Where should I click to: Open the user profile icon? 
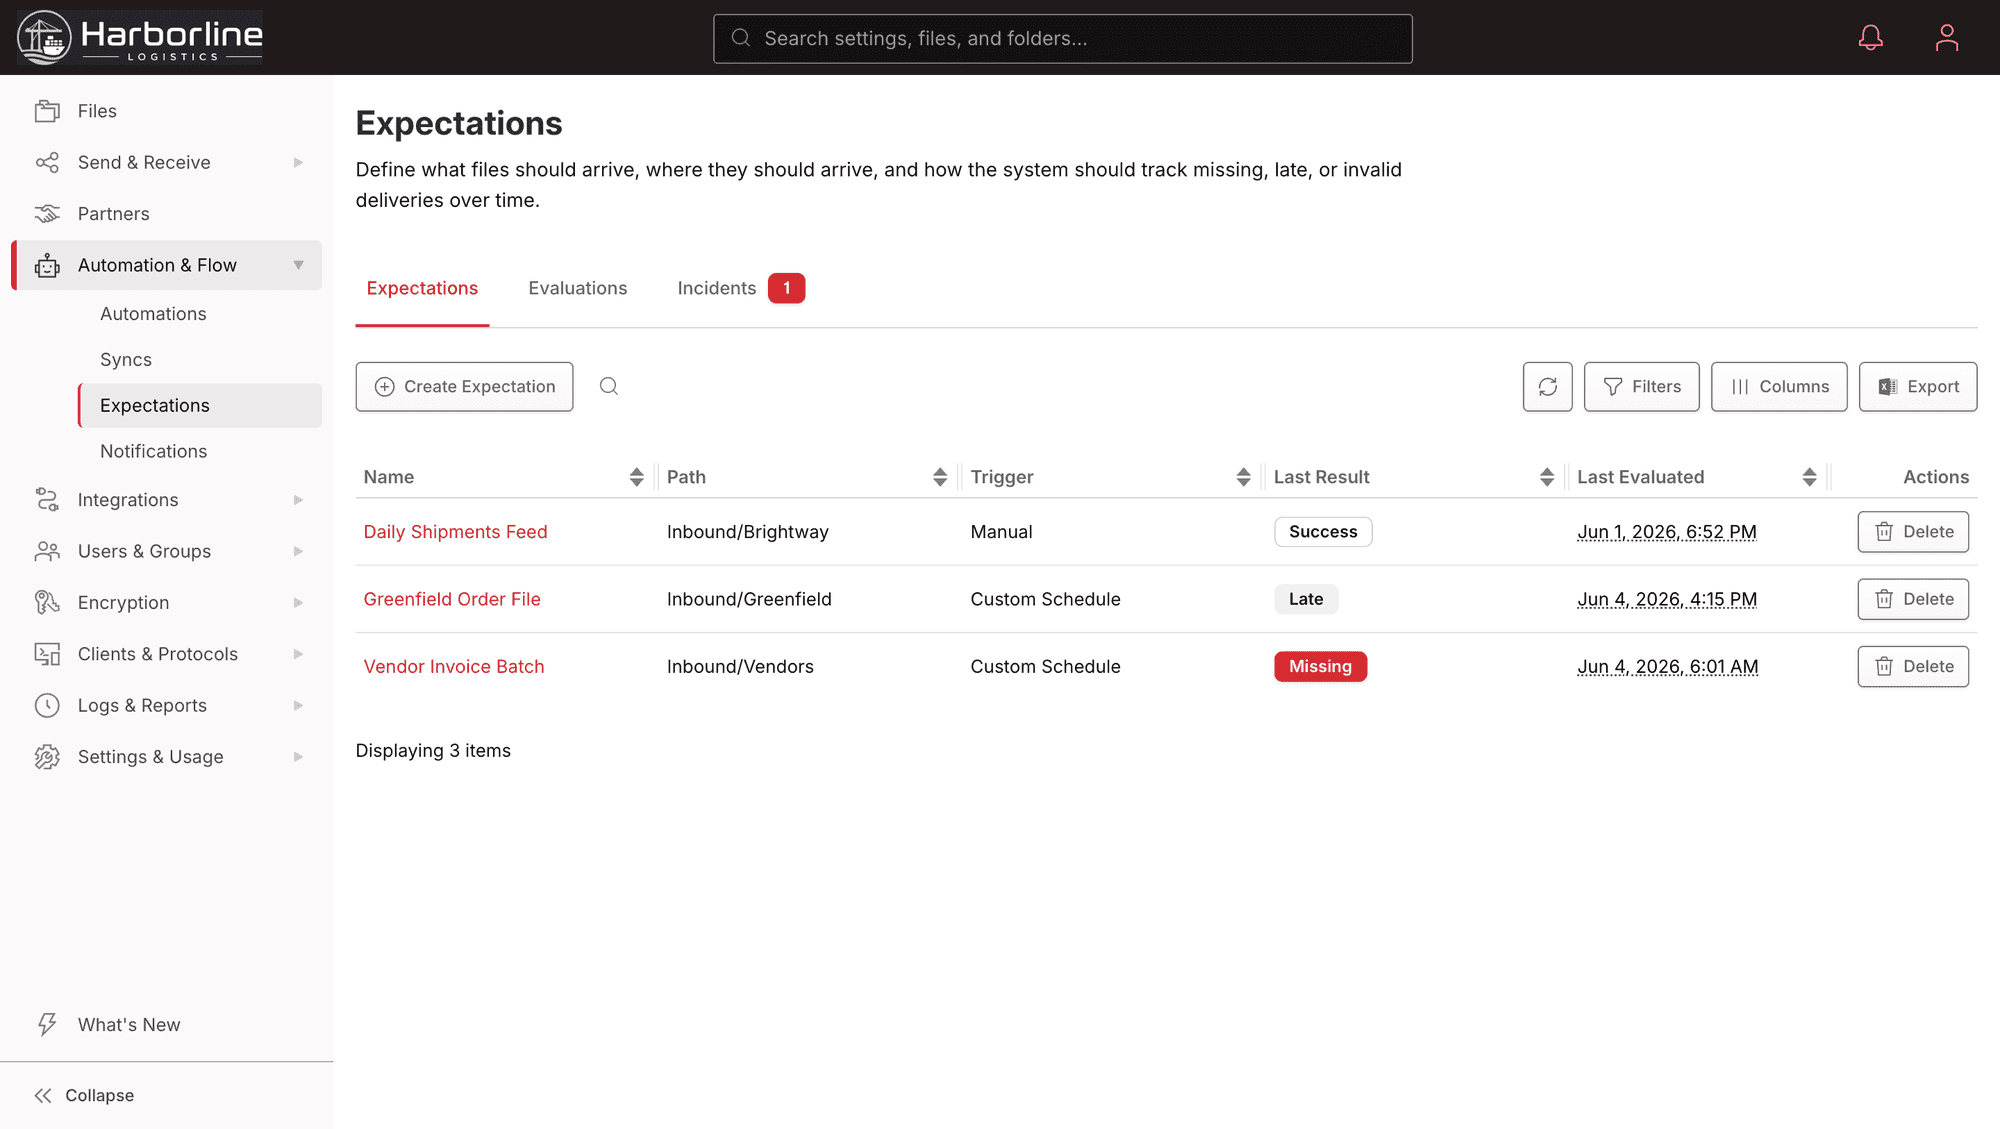click(1946, 38)
